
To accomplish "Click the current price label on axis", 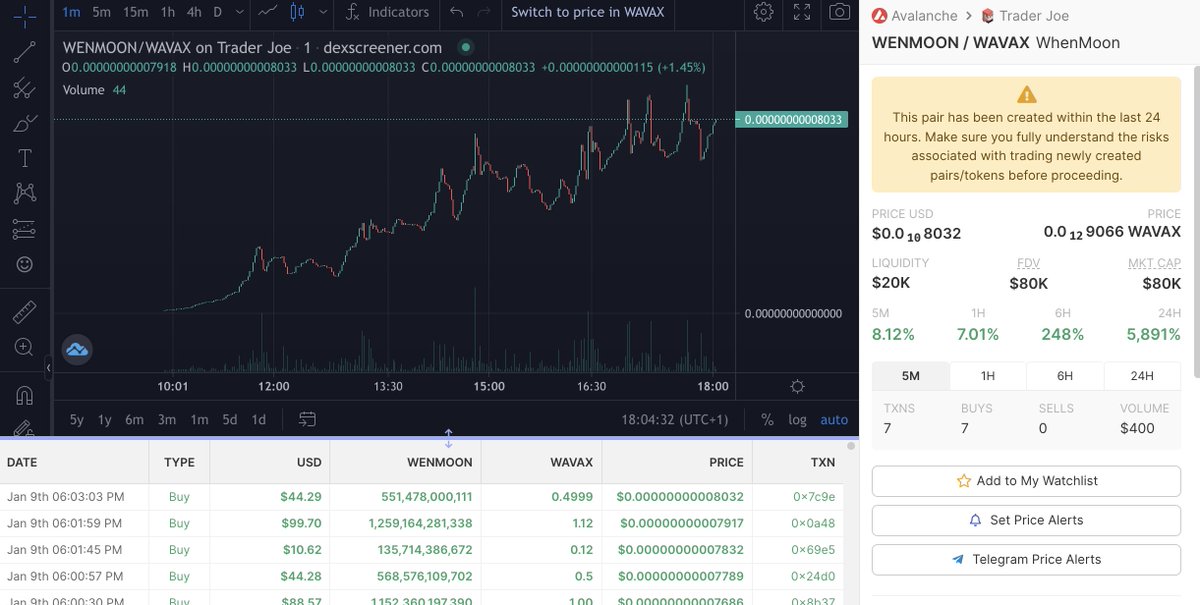I will 790,119.
